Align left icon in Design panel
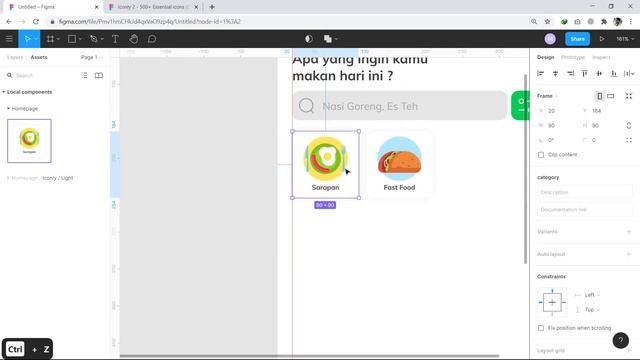The image size is (640, 360). (x=541, y=73)
